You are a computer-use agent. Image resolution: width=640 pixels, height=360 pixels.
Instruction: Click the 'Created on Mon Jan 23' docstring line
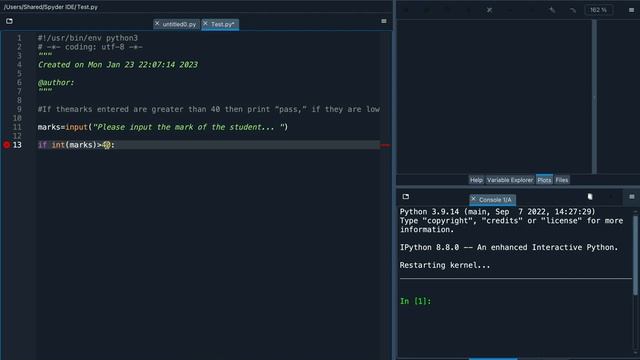pyautogui.click(x=118, y=64)
